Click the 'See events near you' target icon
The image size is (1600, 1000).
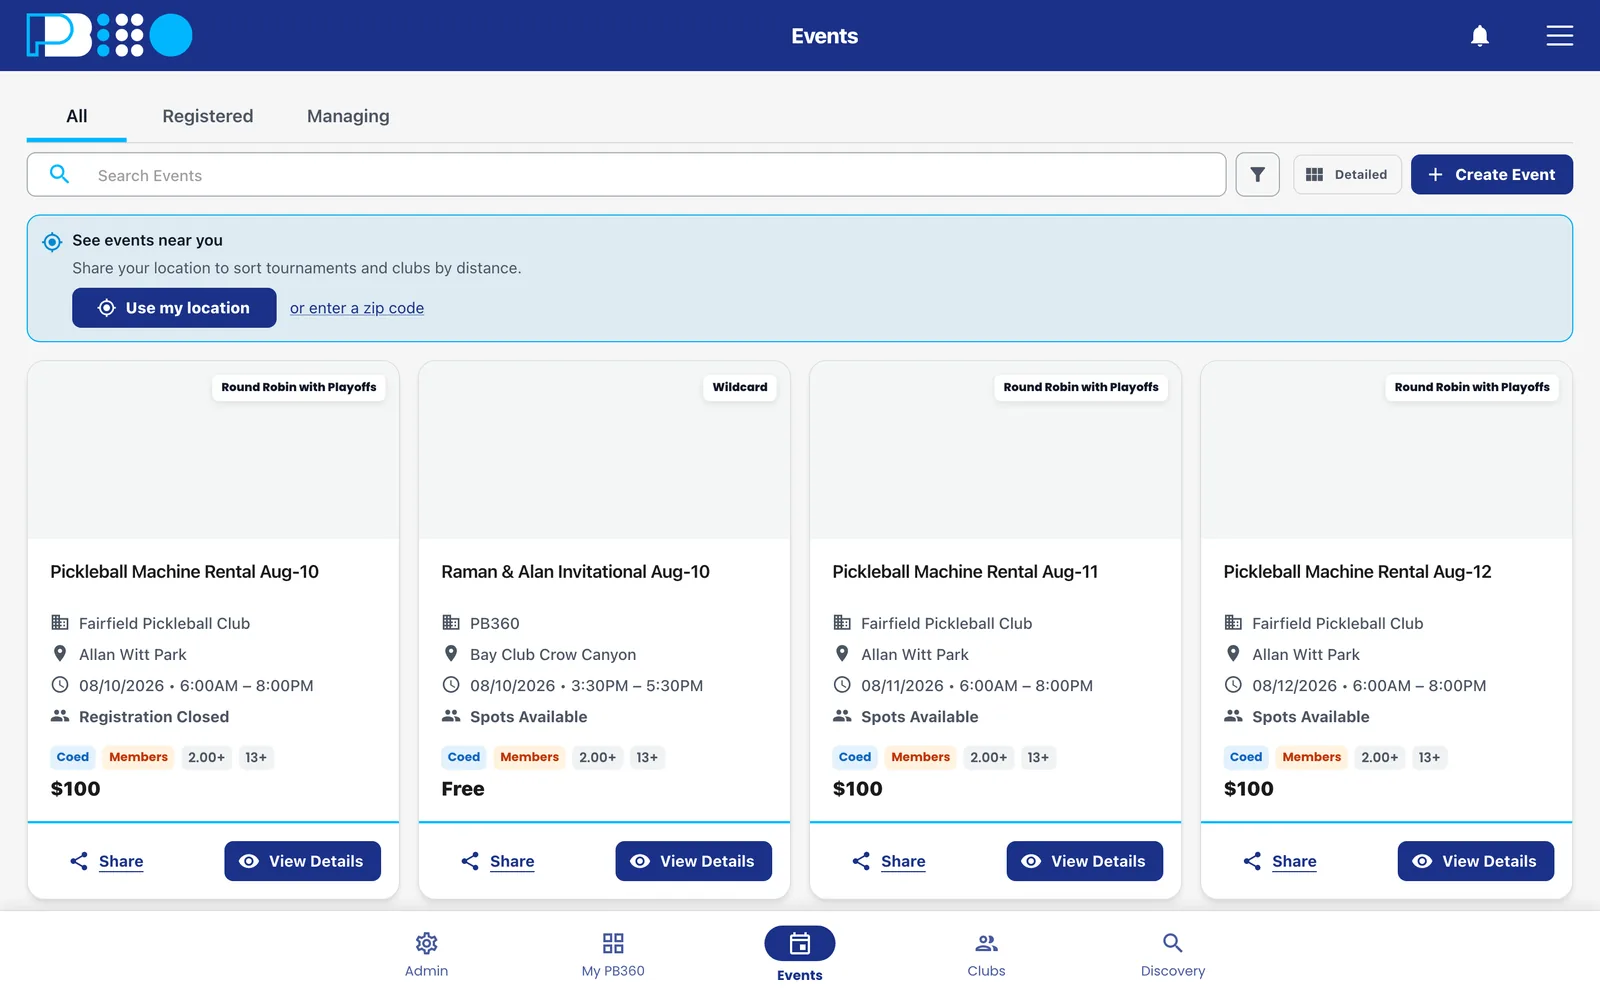[52, 242]
